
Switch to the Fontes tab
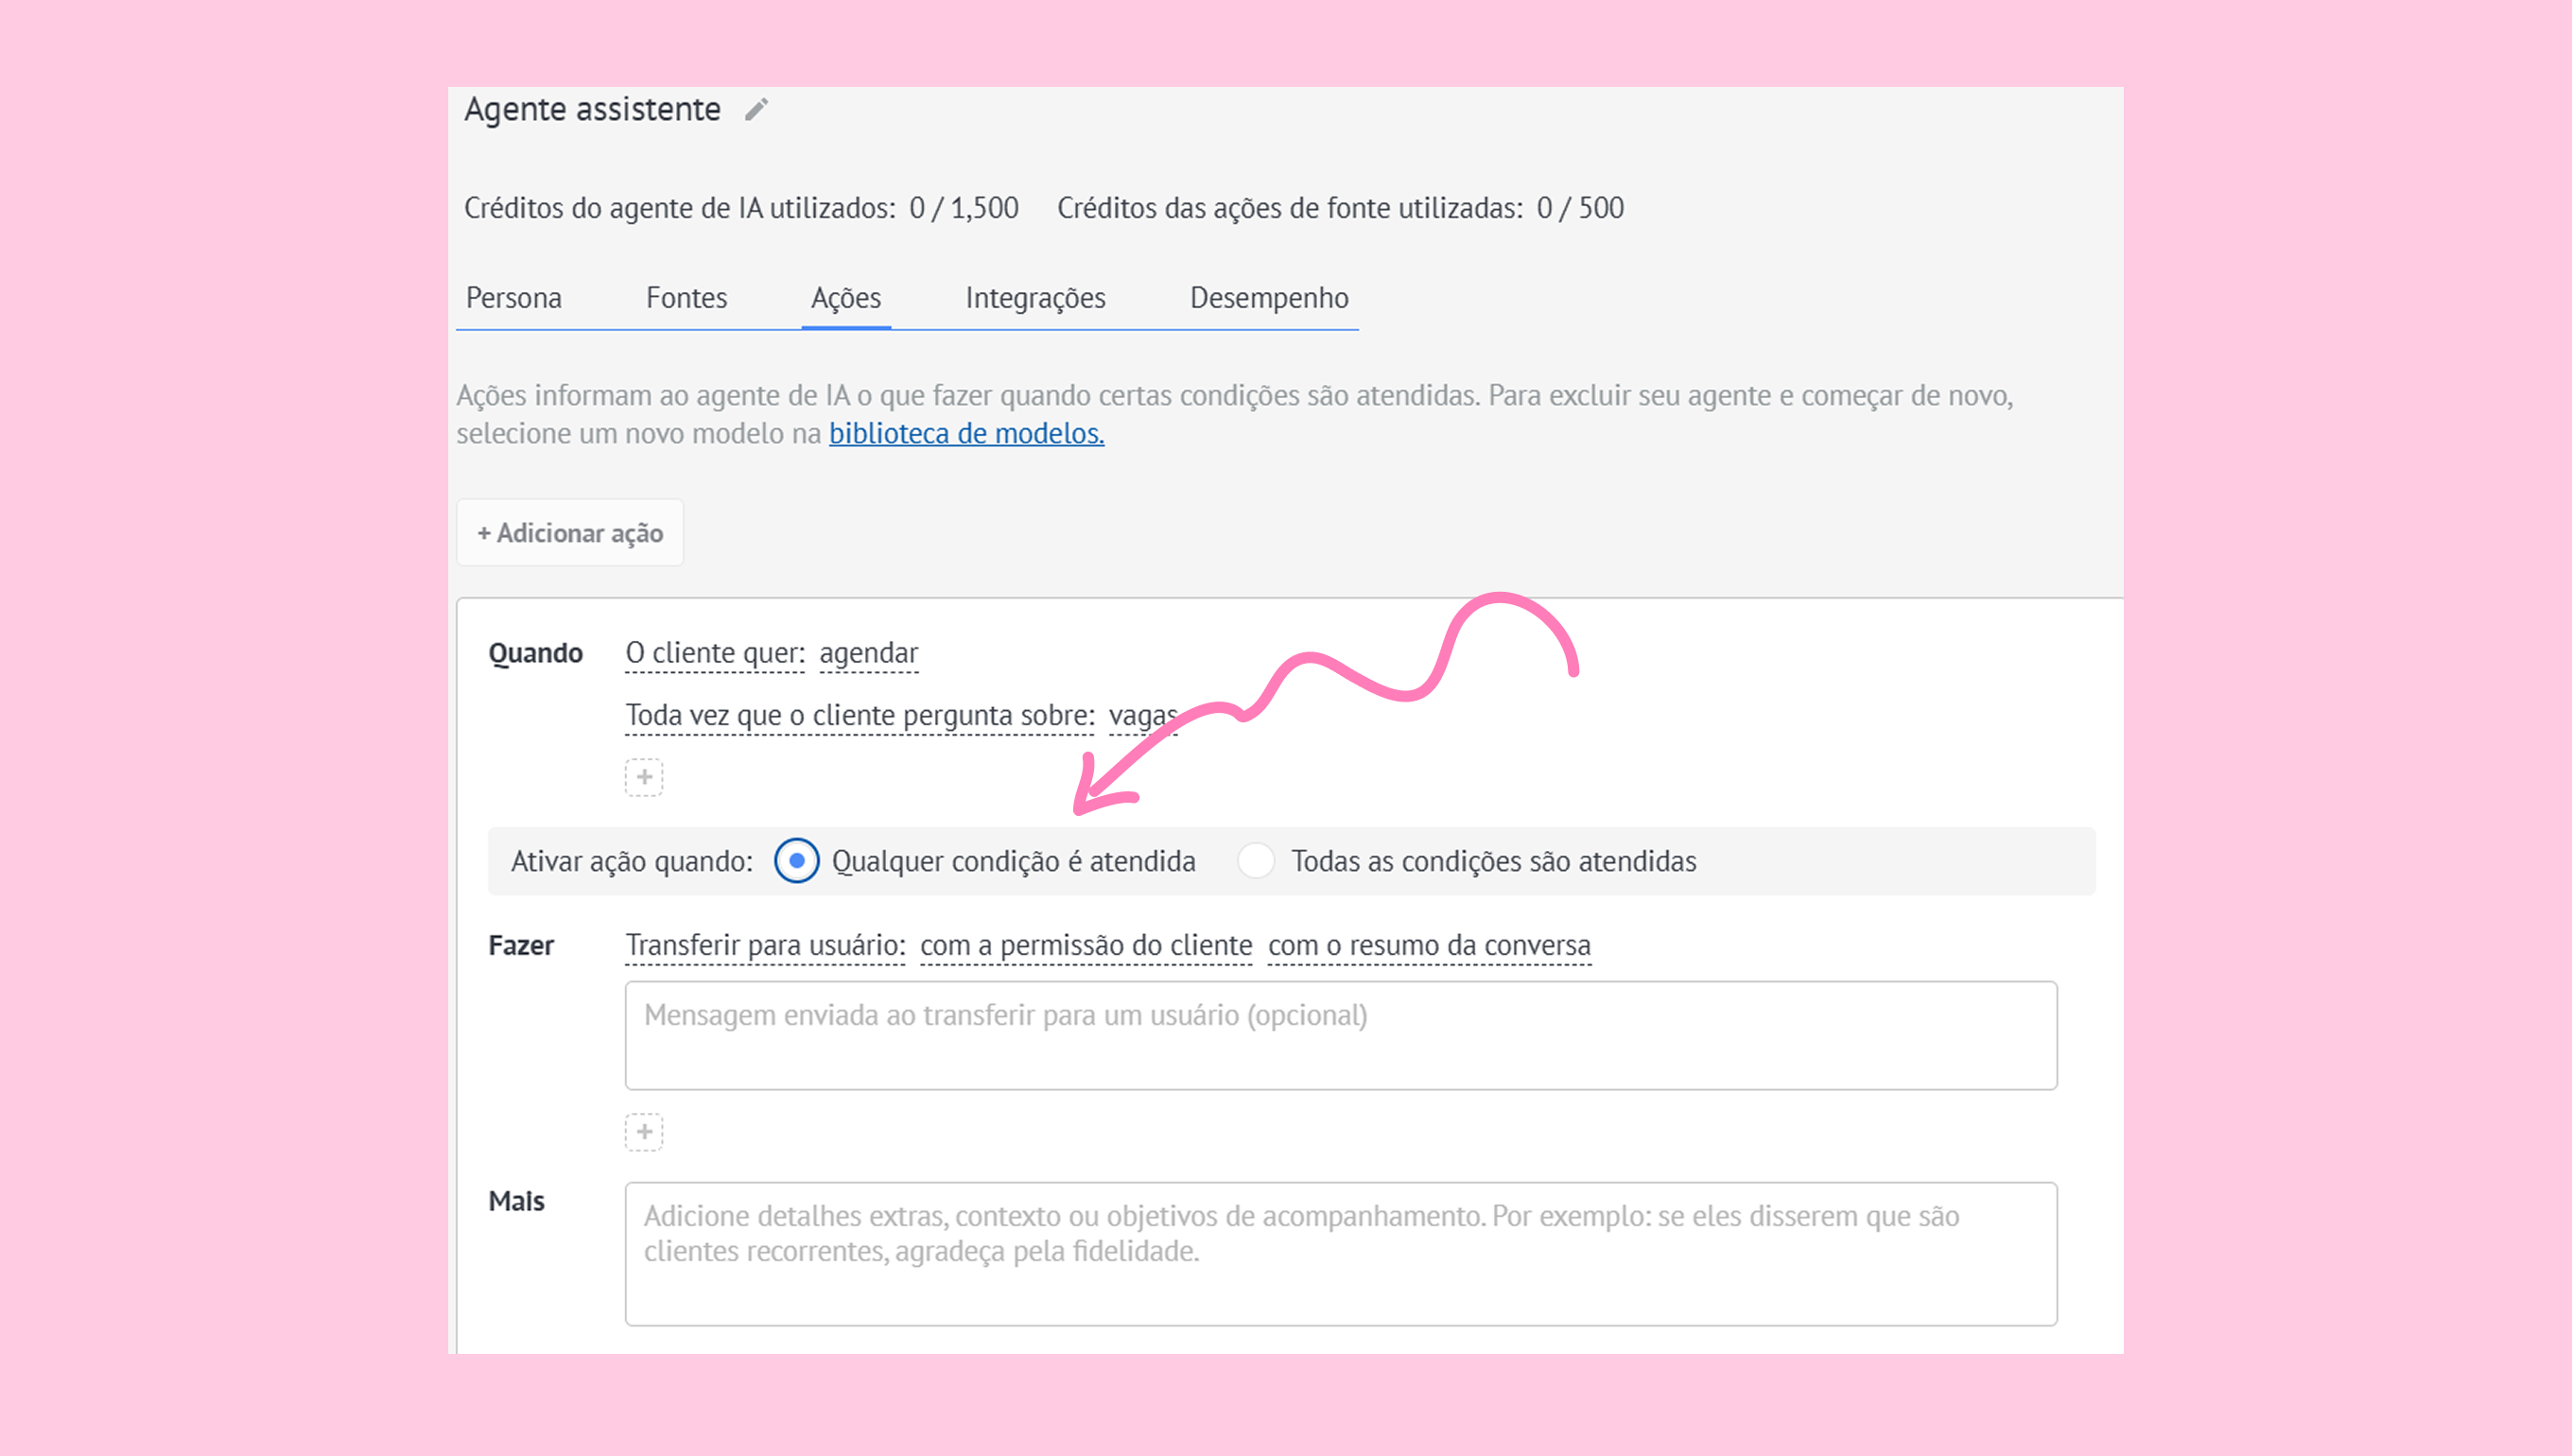click(686, 298)
